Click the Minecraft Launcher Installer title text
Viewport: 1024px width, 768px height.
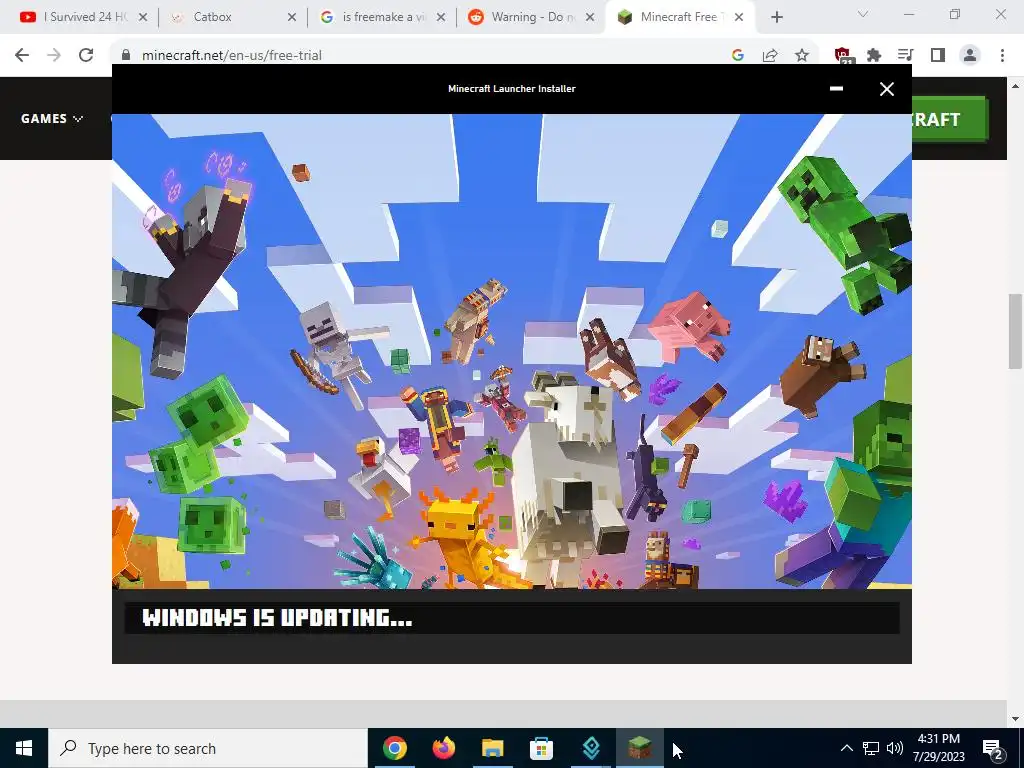511,88
